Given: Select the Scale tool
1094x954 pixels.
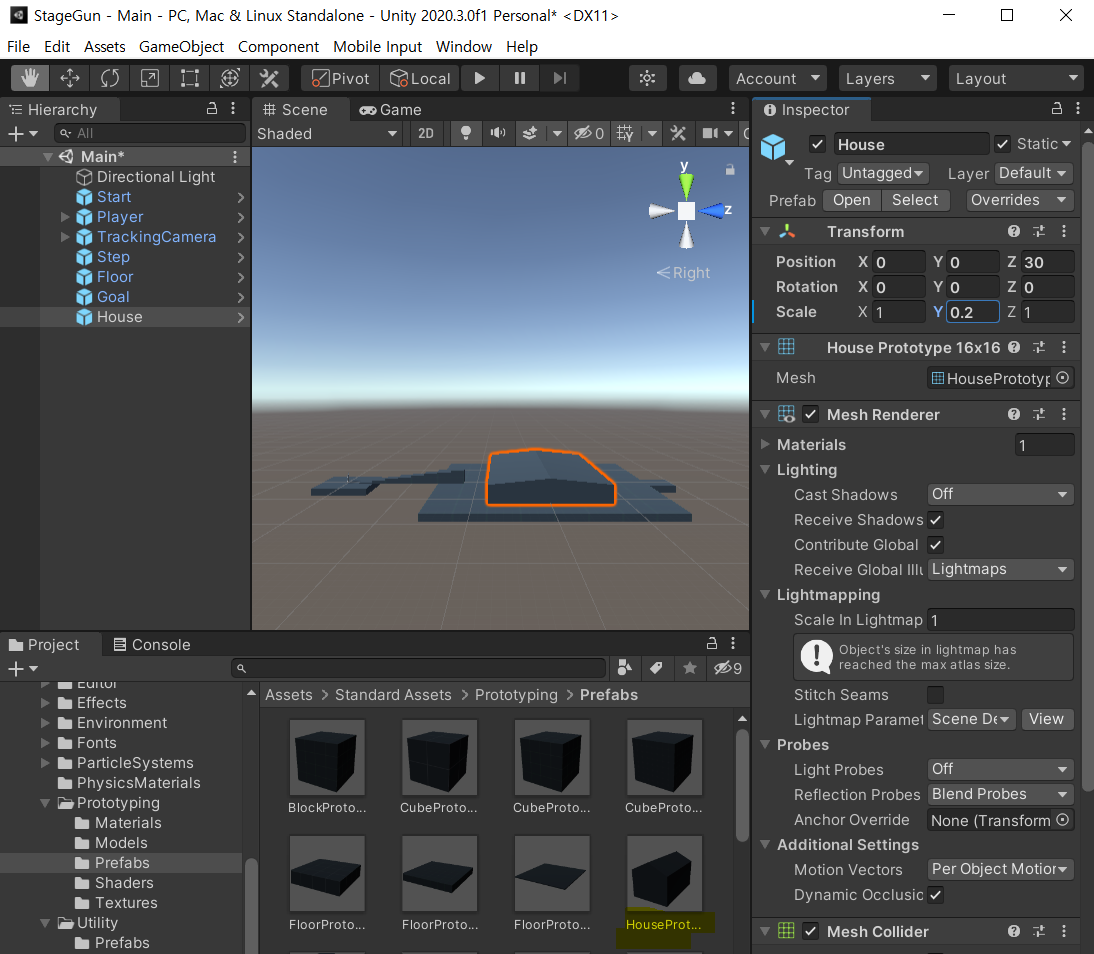Looking at the screenshot, I should click(x=149, y=78).
